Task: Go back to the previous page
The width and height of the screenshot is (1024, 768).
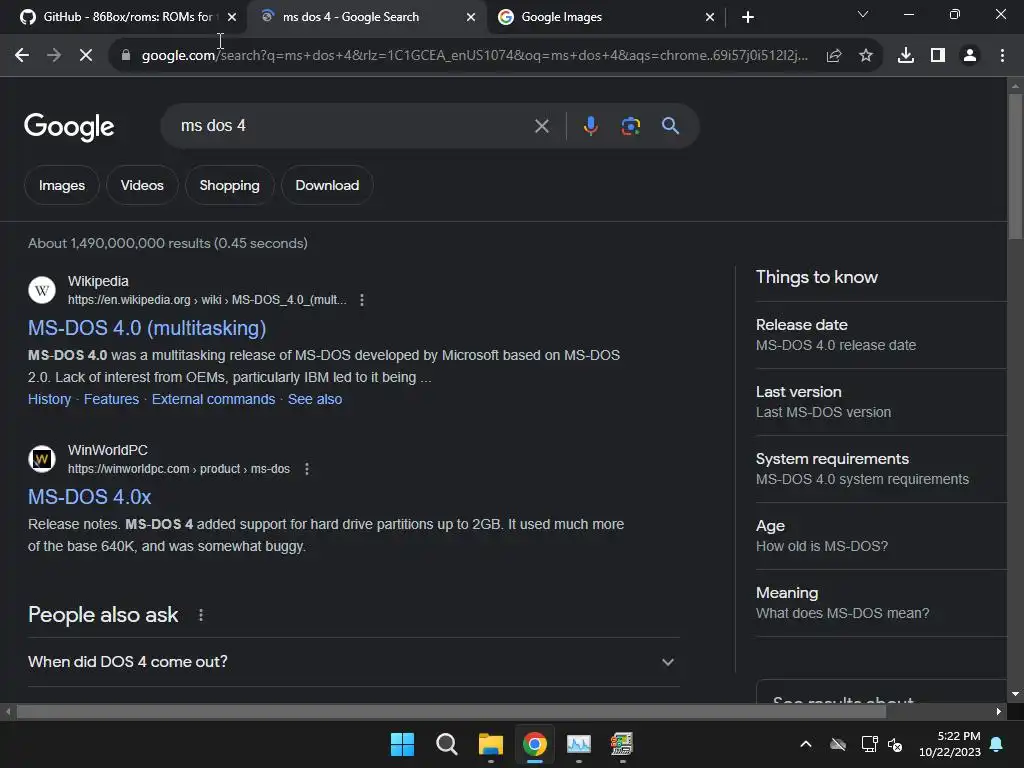Action: (22, 56)
